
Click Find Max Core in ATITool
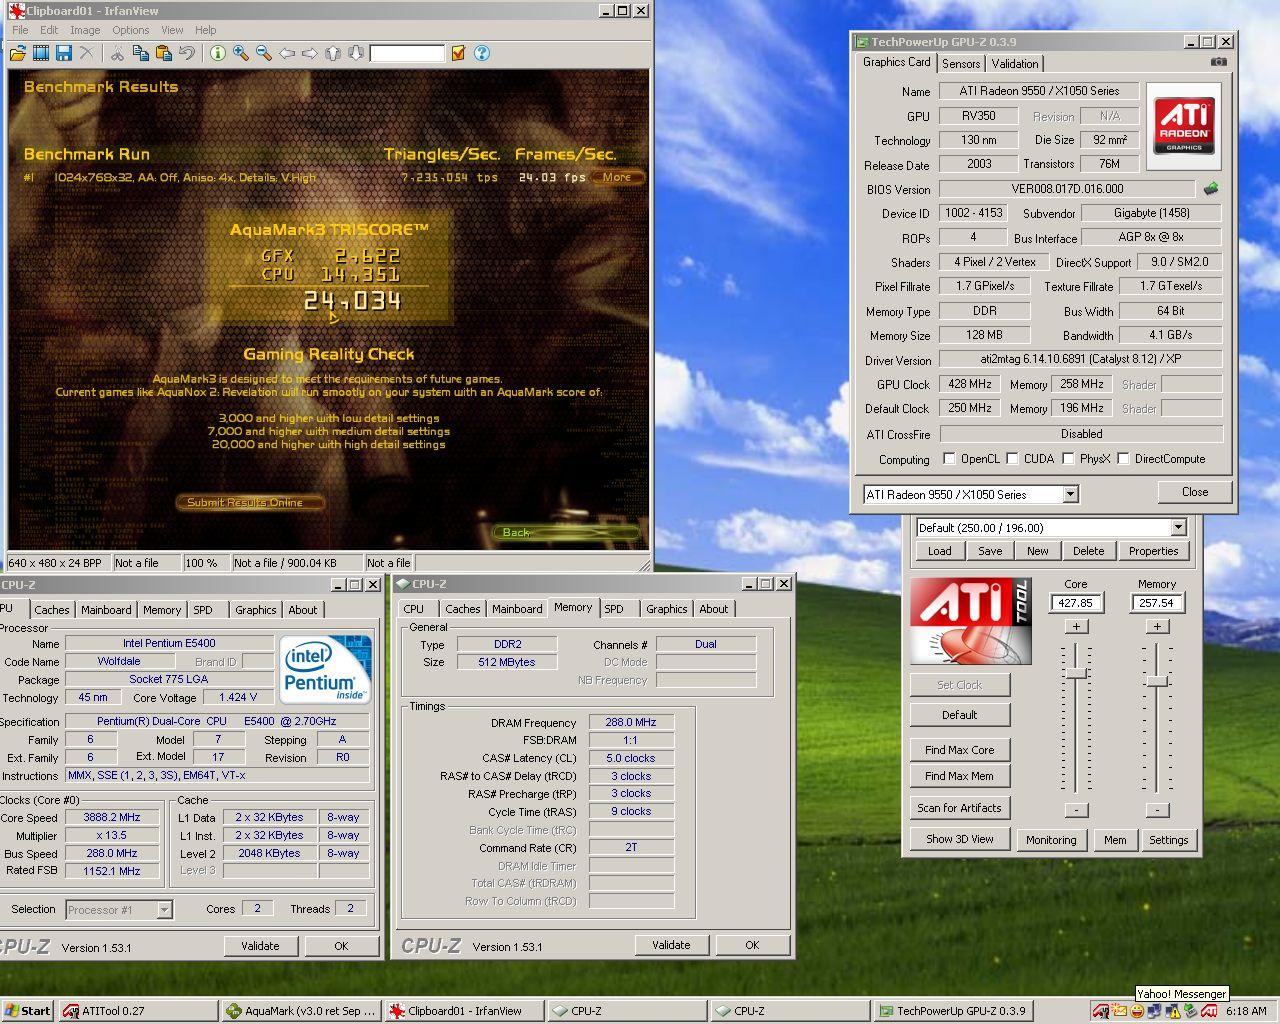point(960,750)
